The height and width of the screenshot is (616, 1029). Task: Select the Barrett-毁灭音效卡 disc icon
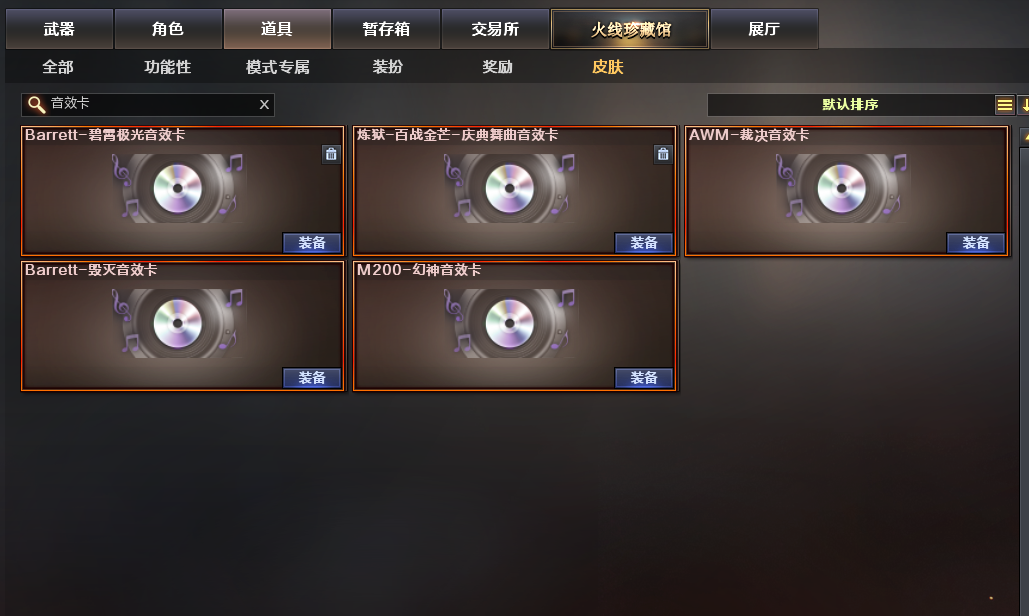(x=177, y=323)
